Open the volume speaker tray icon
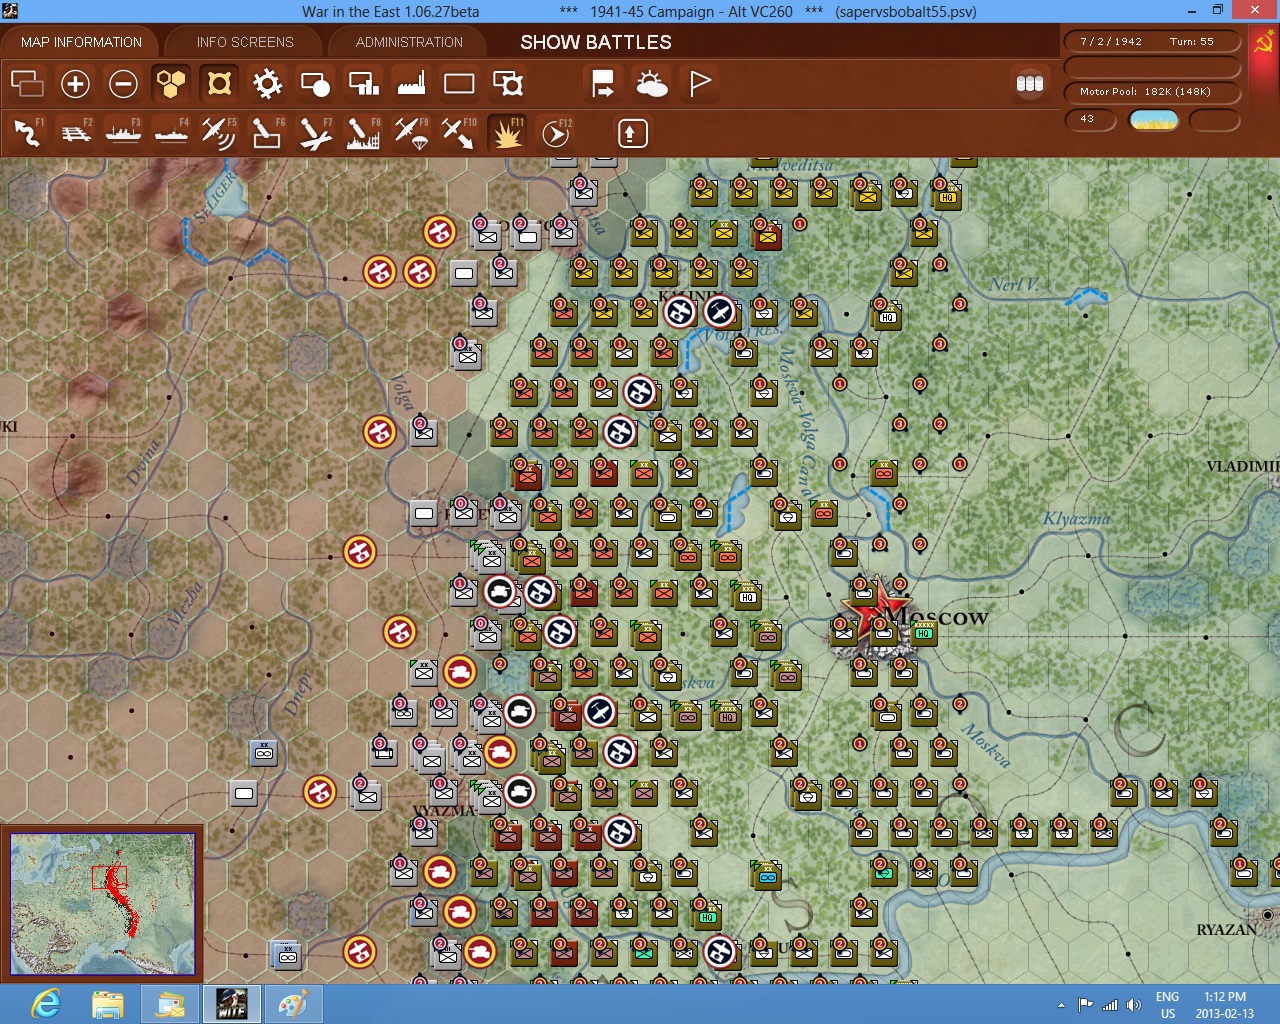 pyautogui.click(x=1133, y=1005)
